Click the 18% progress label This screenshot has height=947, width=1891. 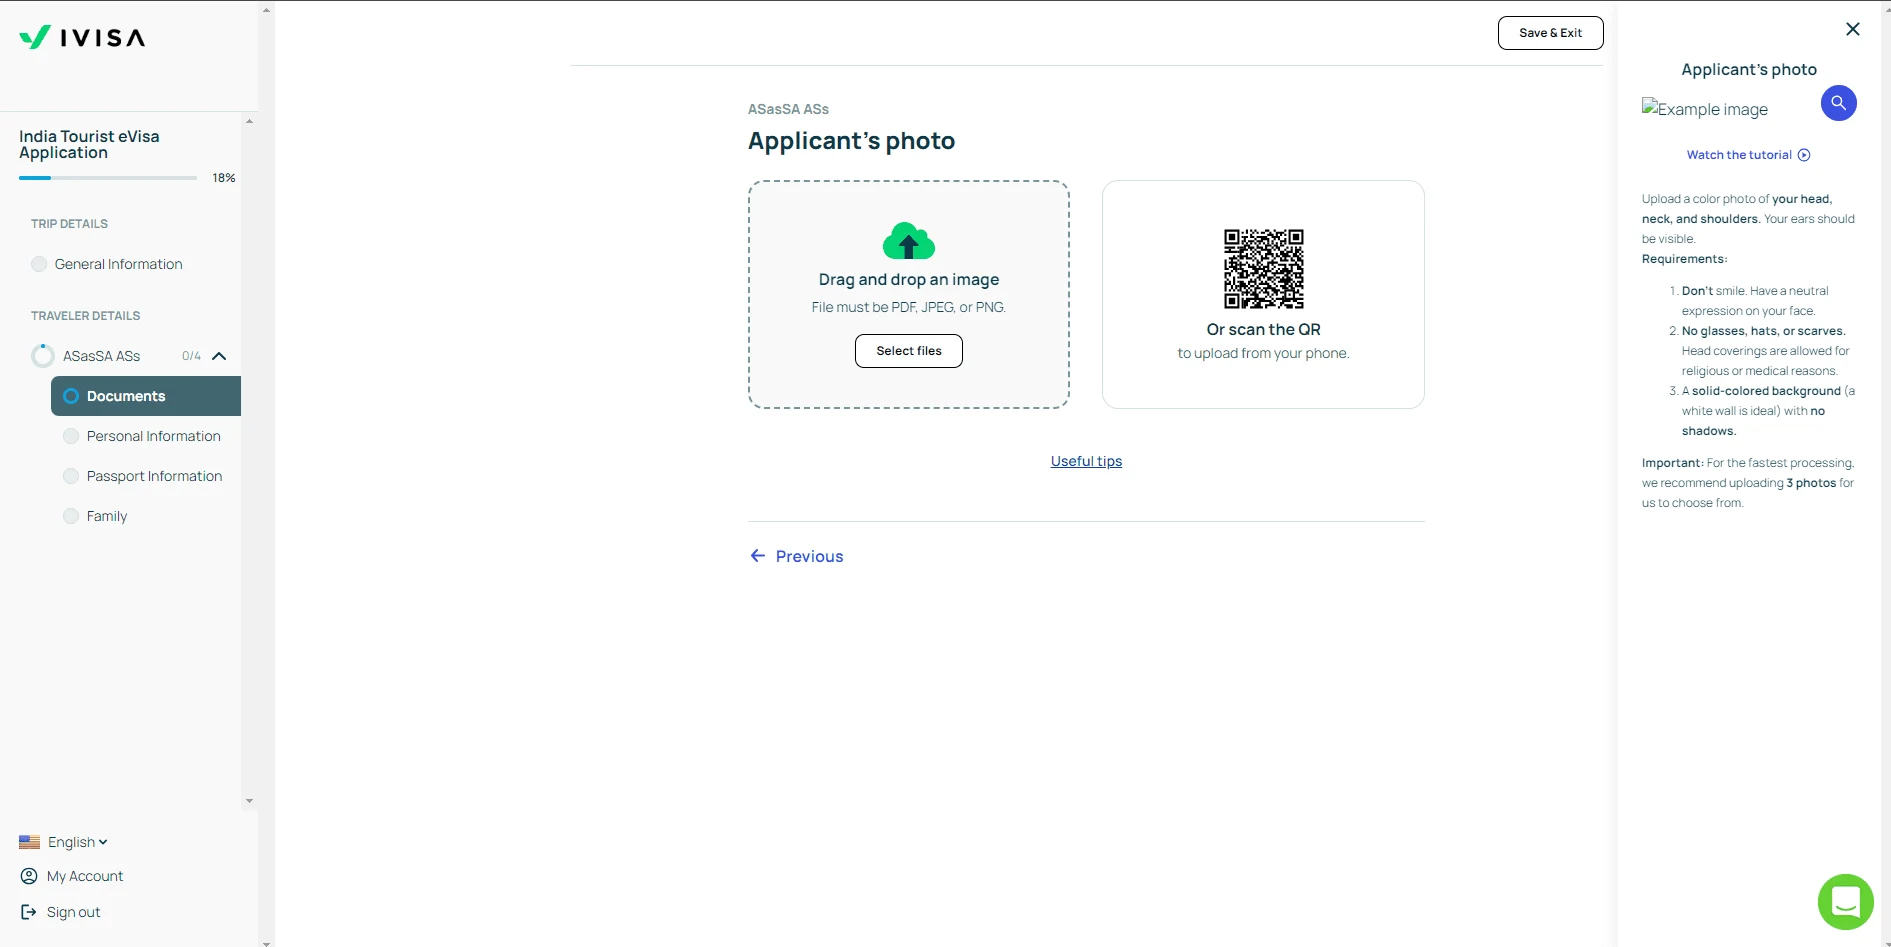click(x=224, y=178)
